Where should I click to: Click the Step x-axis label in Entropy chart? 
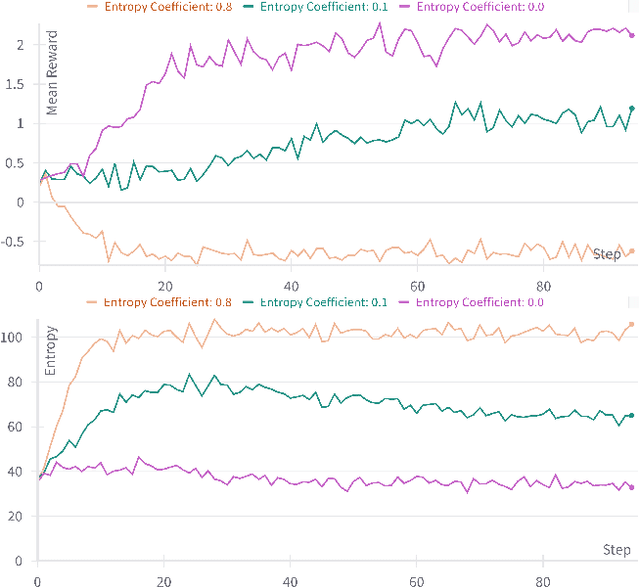coord(616,550)
